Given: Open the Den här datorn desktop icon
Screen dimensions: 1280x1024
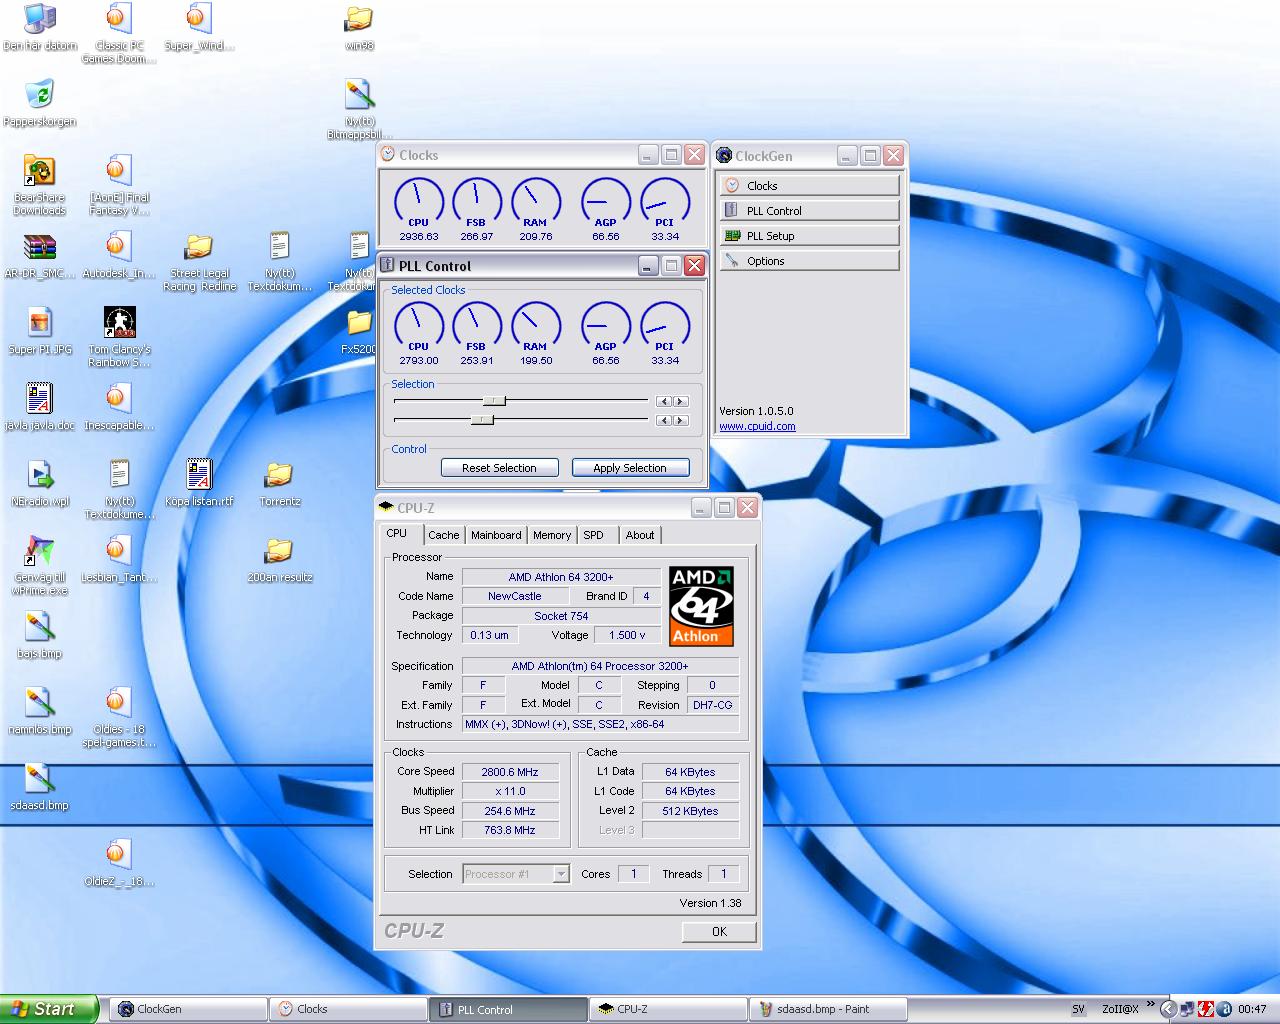Looking at the screenshot, I should coord(40,28).
